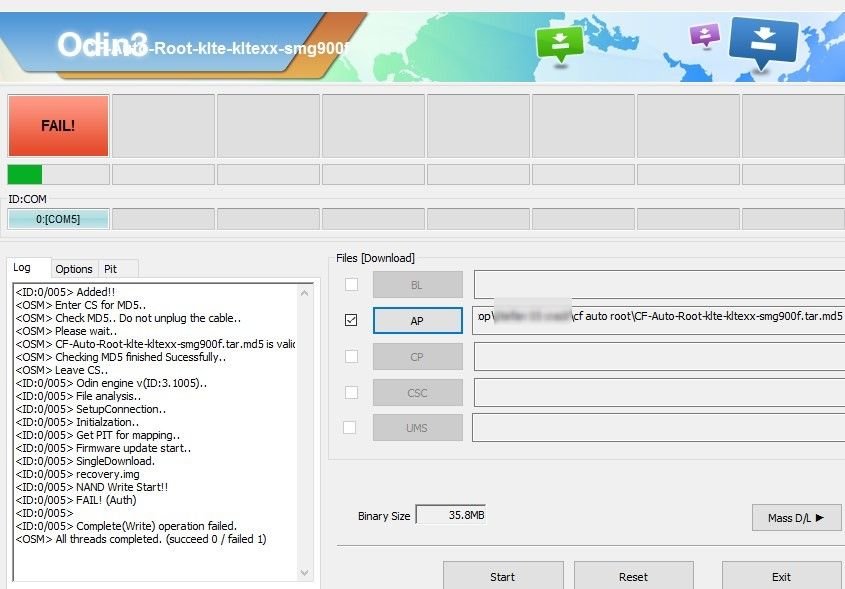Click the 'Leave CS..' log line

(62, 370)
